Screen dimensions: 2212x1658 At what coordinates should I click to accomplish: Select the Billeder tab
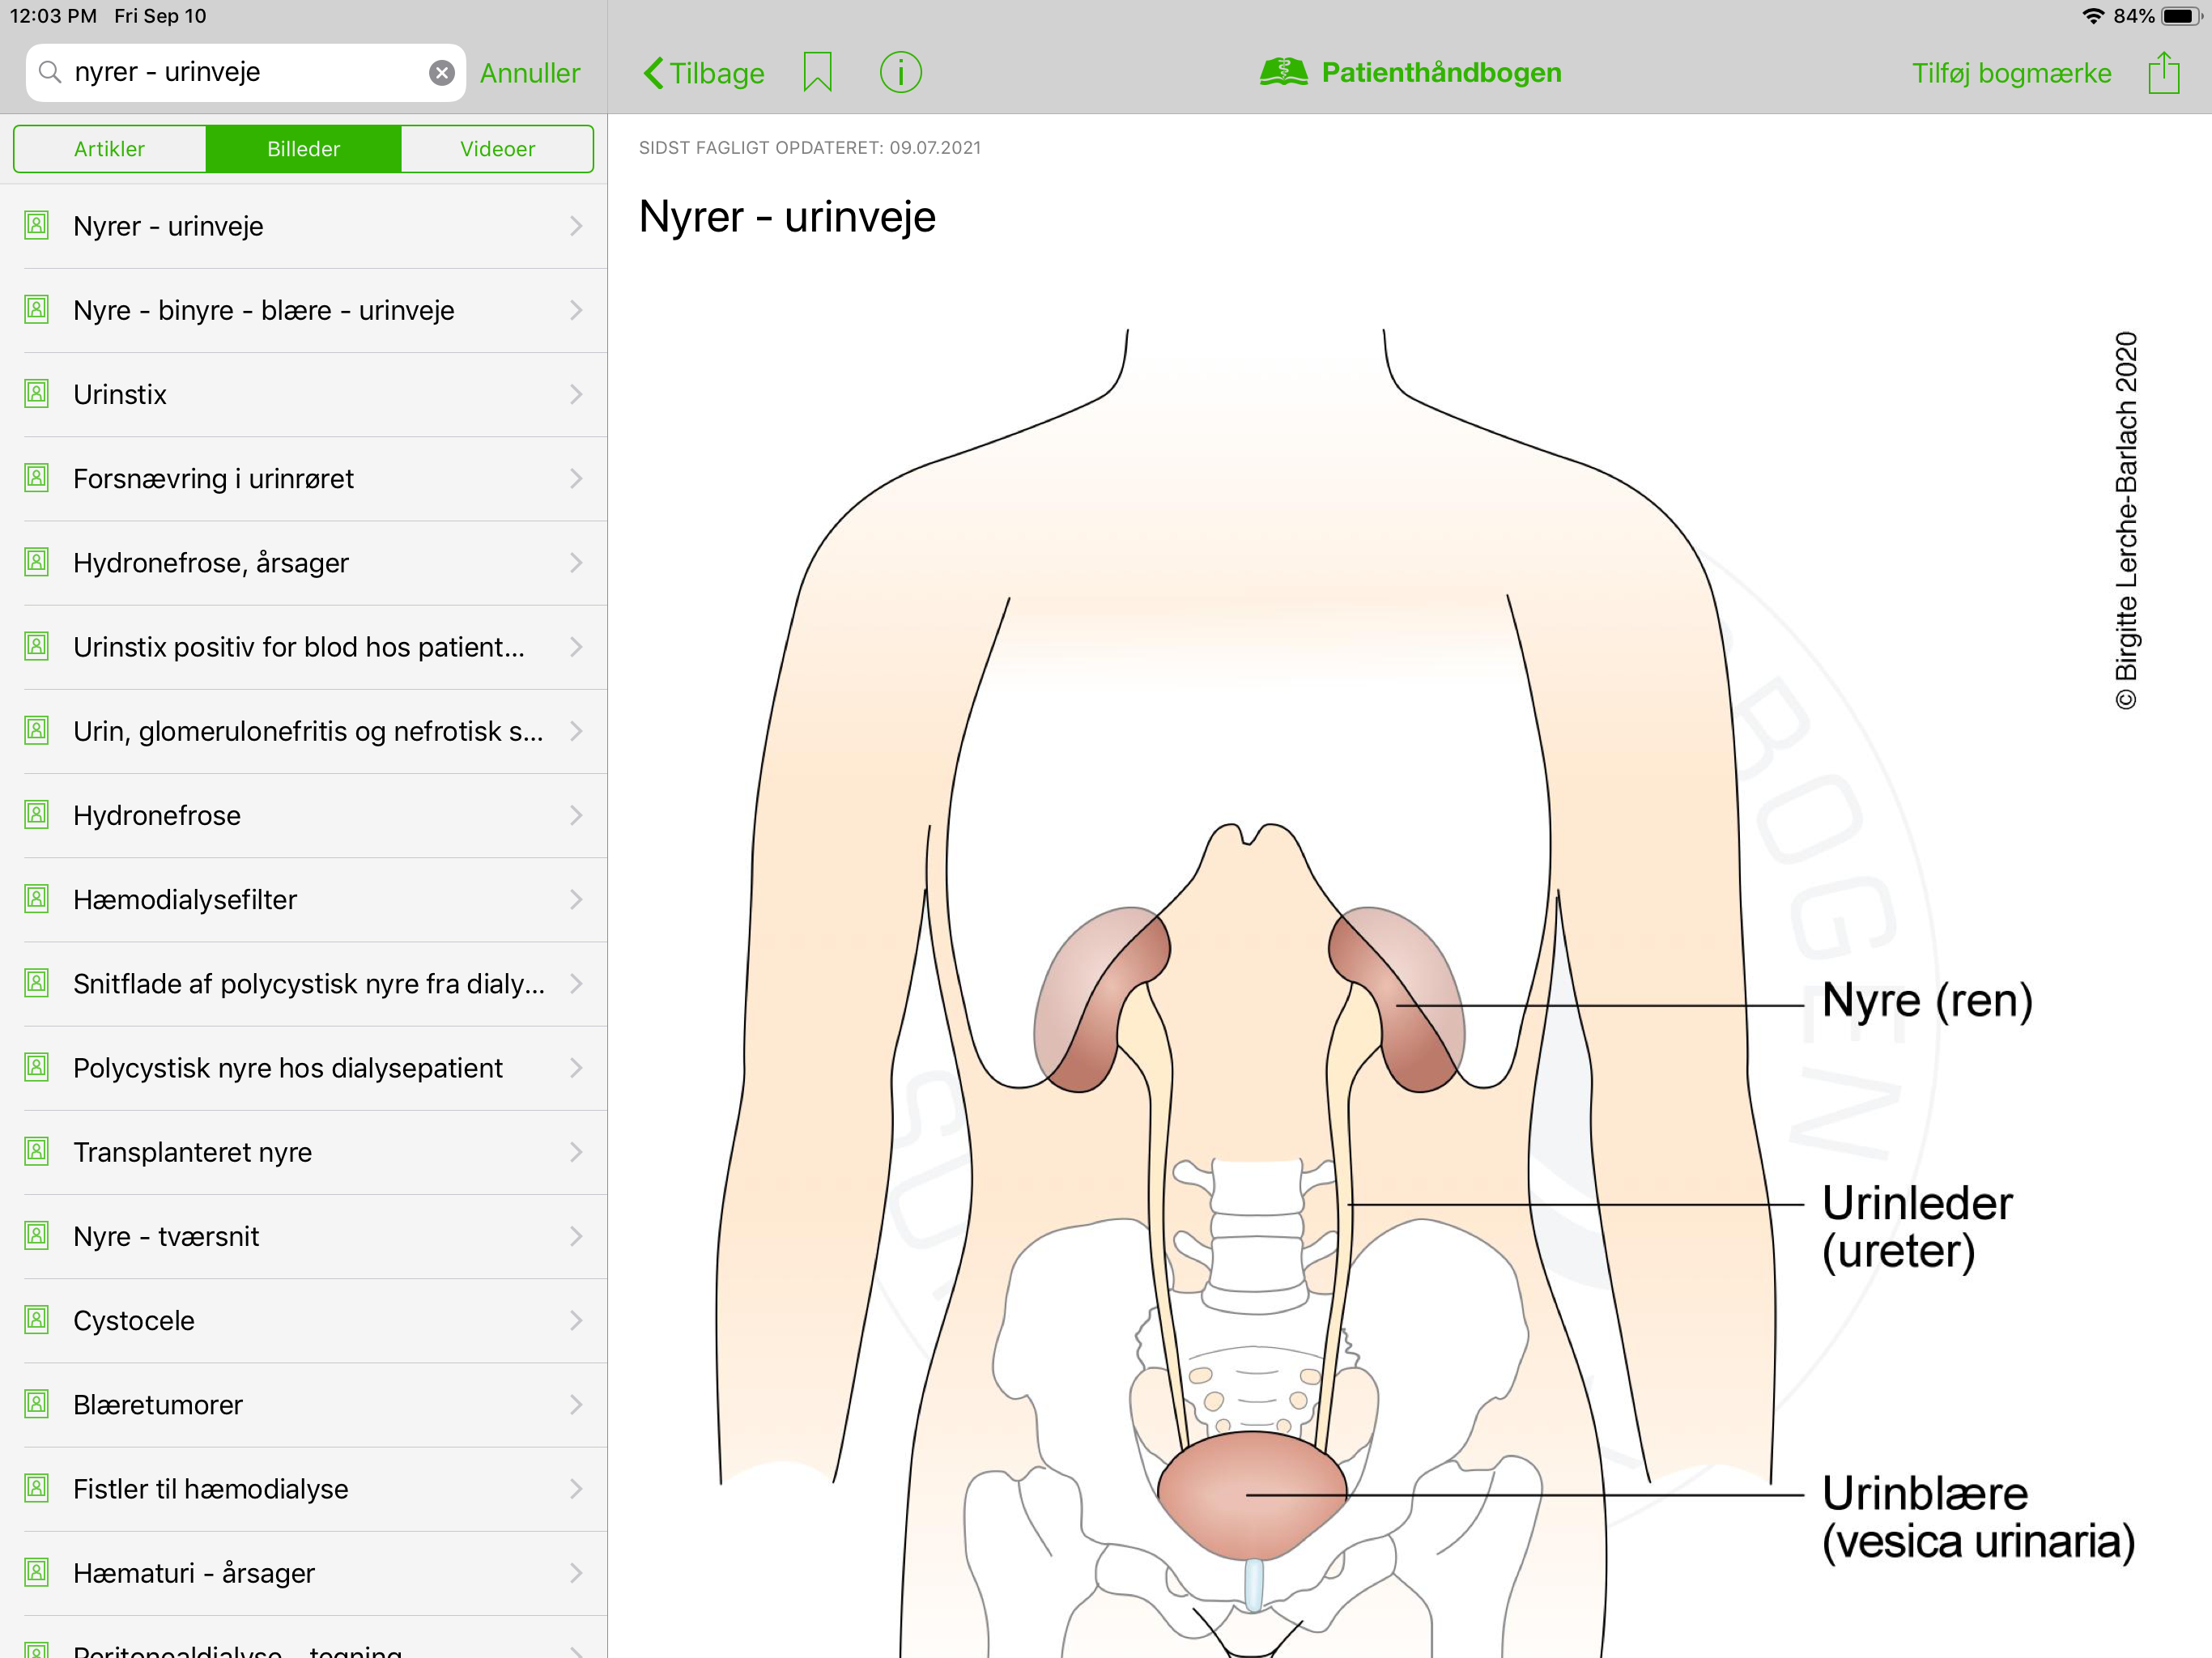(x=303, y=149)
